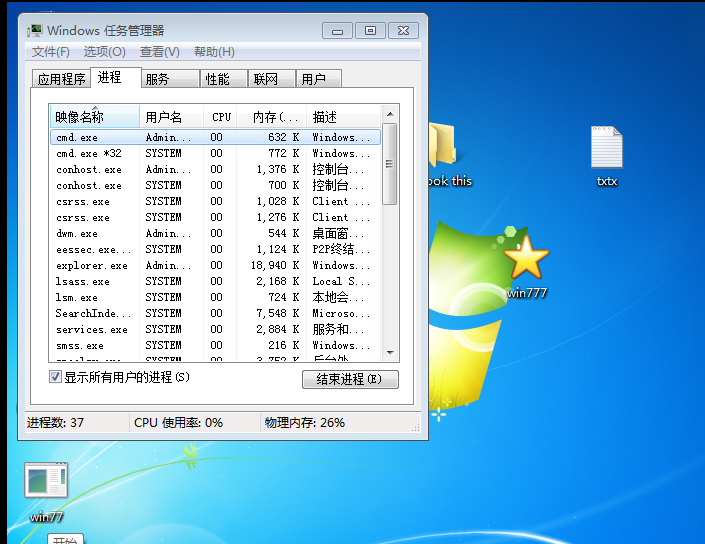Screen dimensions: 705x544
Task: Toggle show processes from all users checkbox
Action: pyautogui.click(x=55, y=377)
